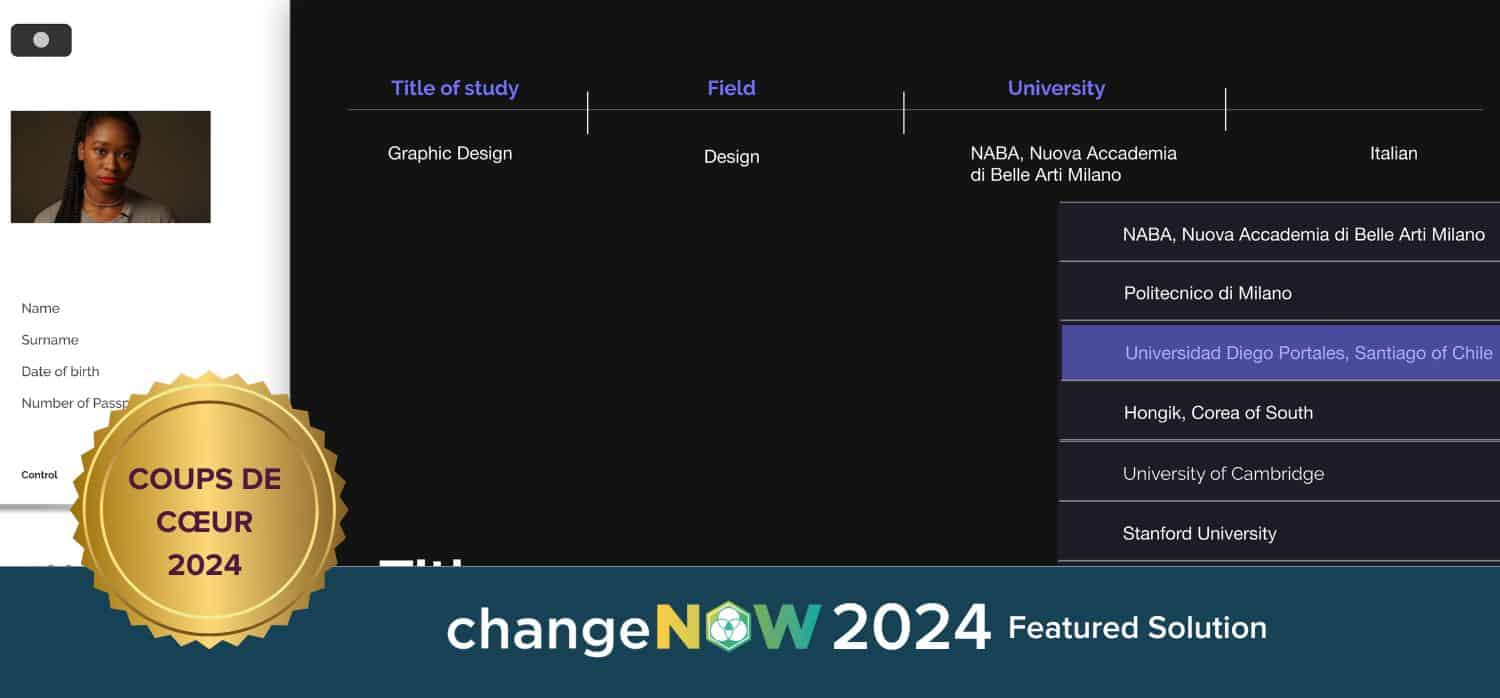Select University of Cambridge from the list

click(x=1222, y=473)
